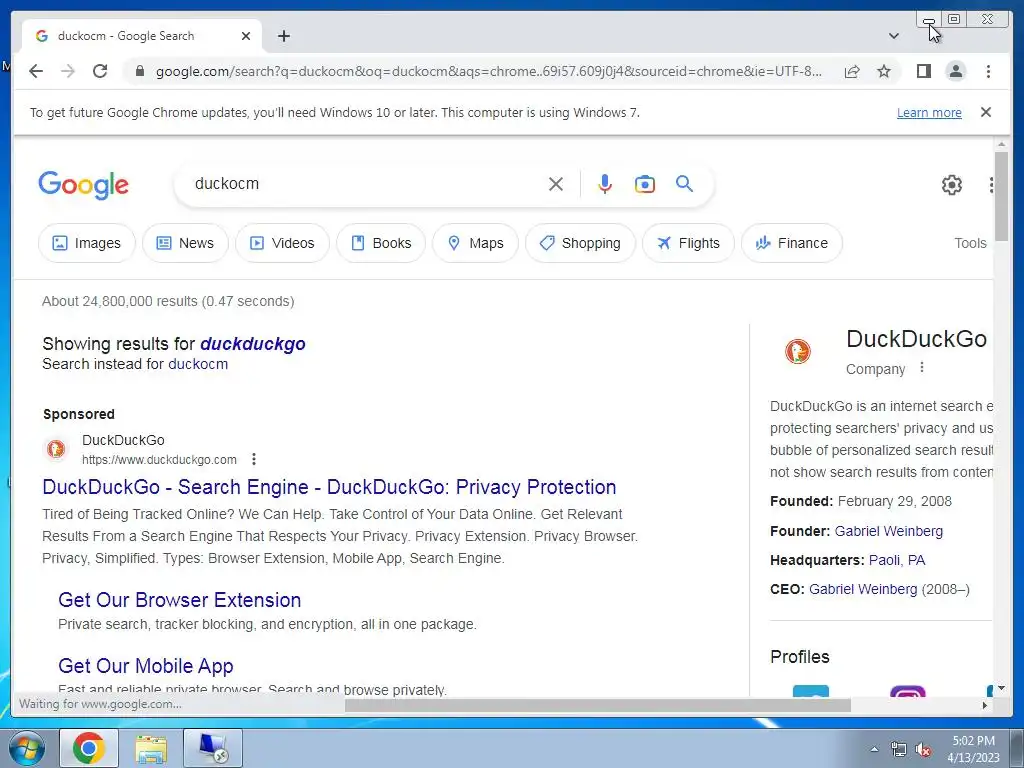The height and width of the screenshot is (768, 1024).
Task: Bookmark this tab with the star
Action: (884, 71)
